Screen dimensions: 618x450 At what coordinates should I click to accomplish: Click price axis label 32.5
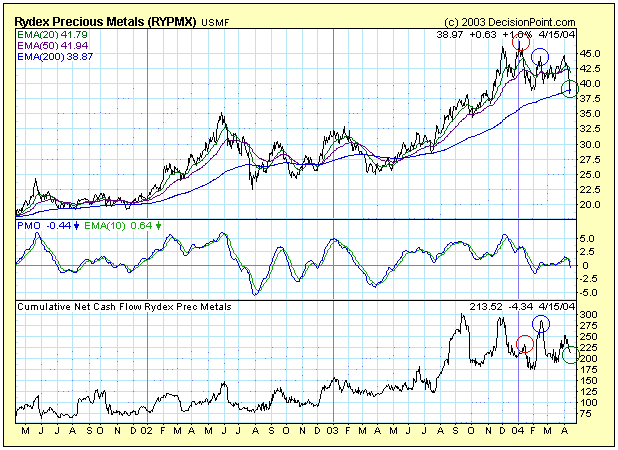click(590, 129)
